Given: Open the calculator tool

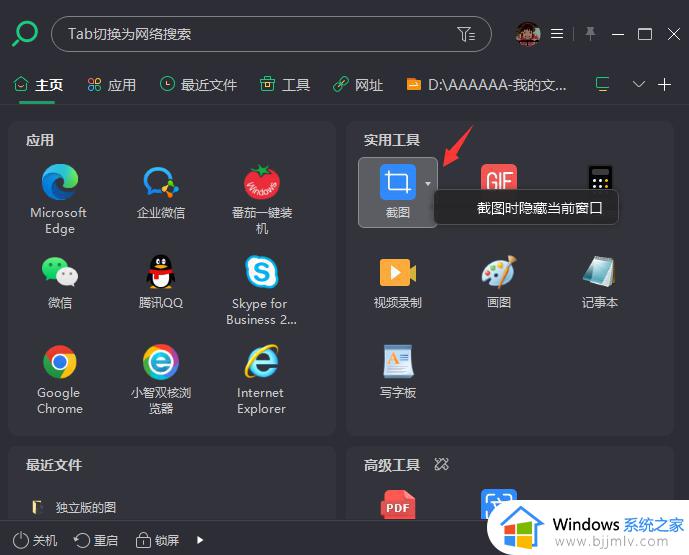Looking at the screenshot, I should pyautogui.click(x=600, y=178).
